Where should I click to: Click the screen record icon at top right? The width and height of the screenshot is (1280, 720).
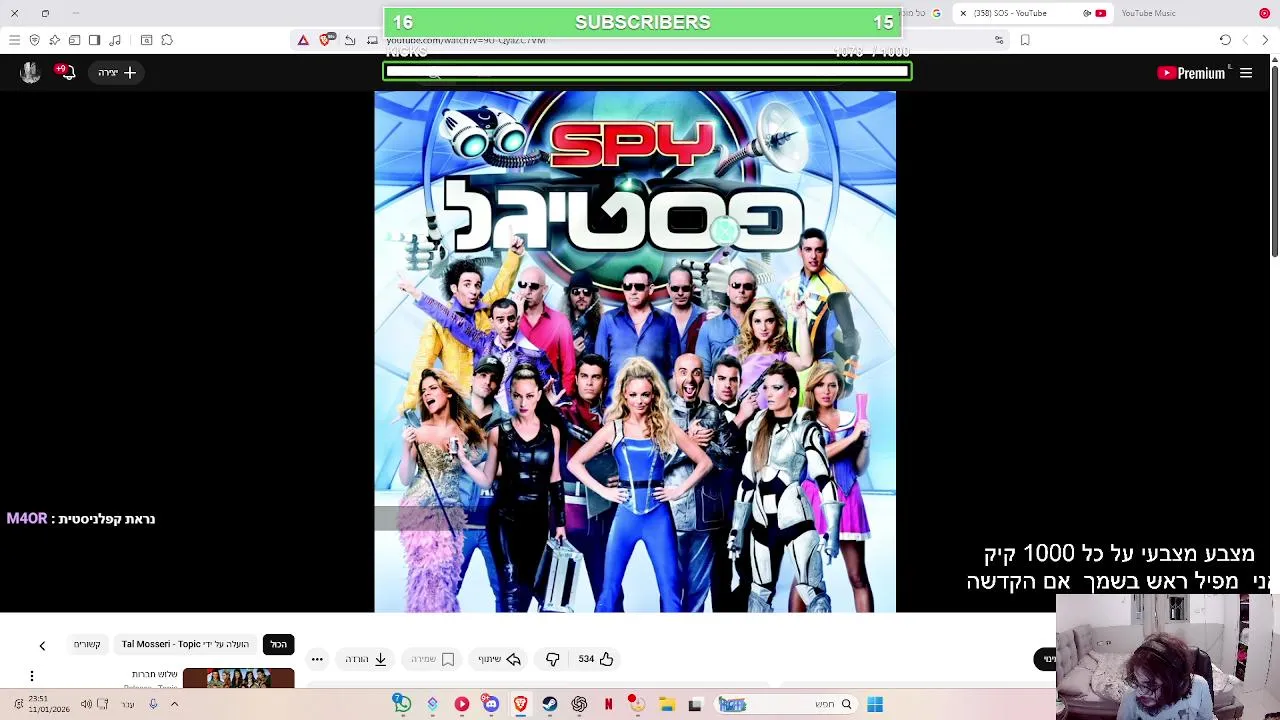coord(1264,13)
